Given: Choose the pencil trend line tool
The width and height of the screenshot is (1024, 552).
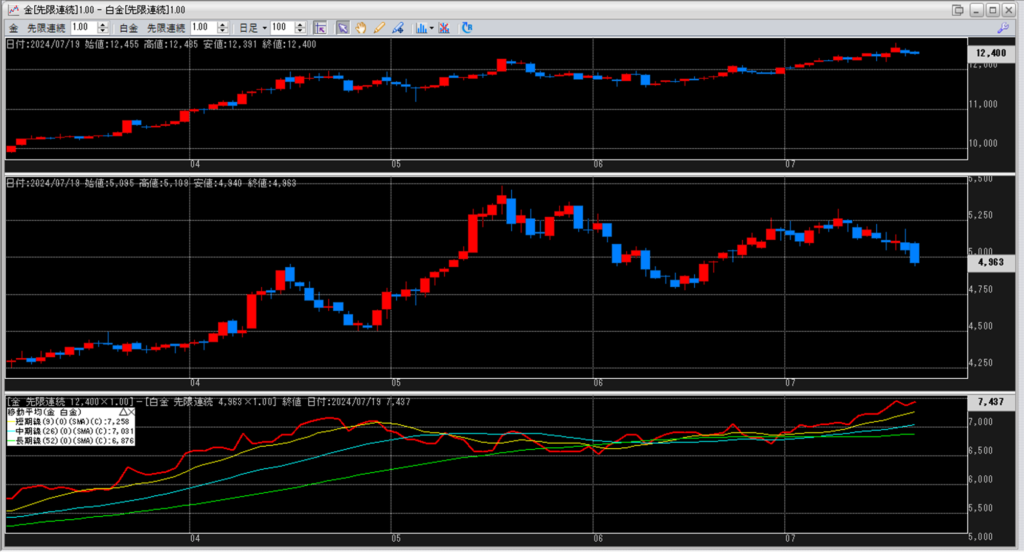Looking at the screenshot, I should click(379, 28).
